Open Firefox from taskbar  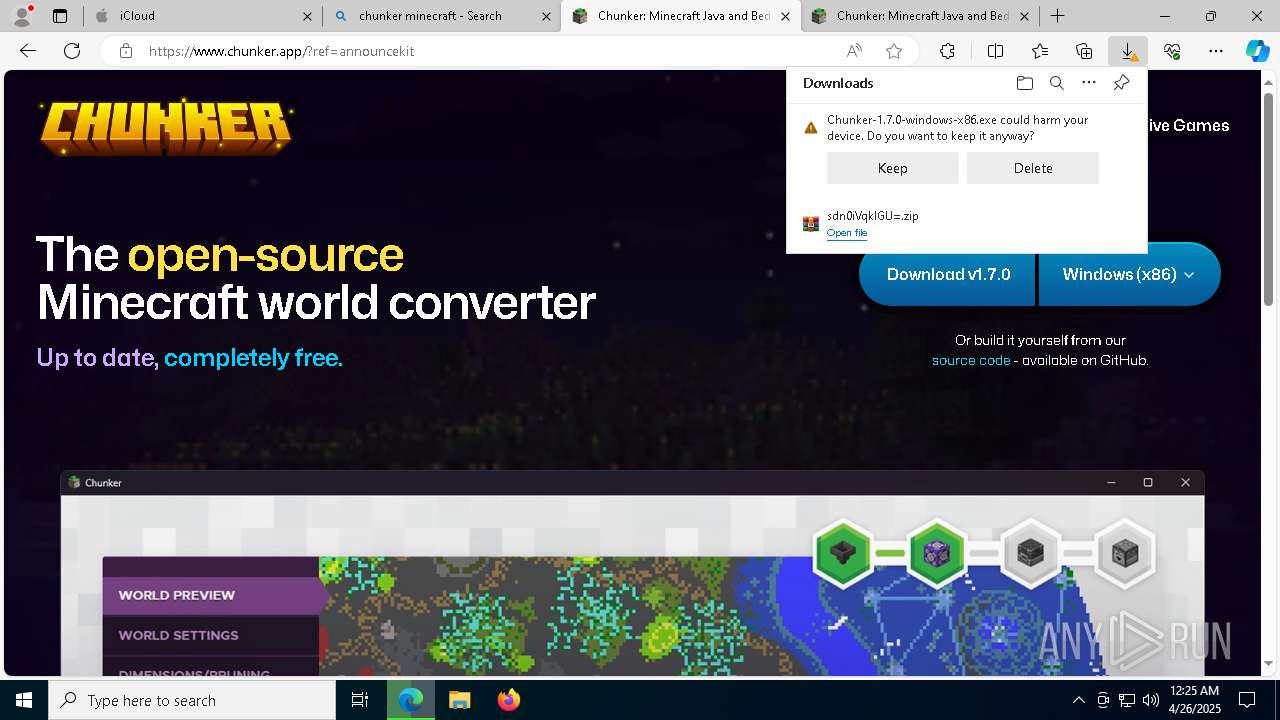click(509, 700)
